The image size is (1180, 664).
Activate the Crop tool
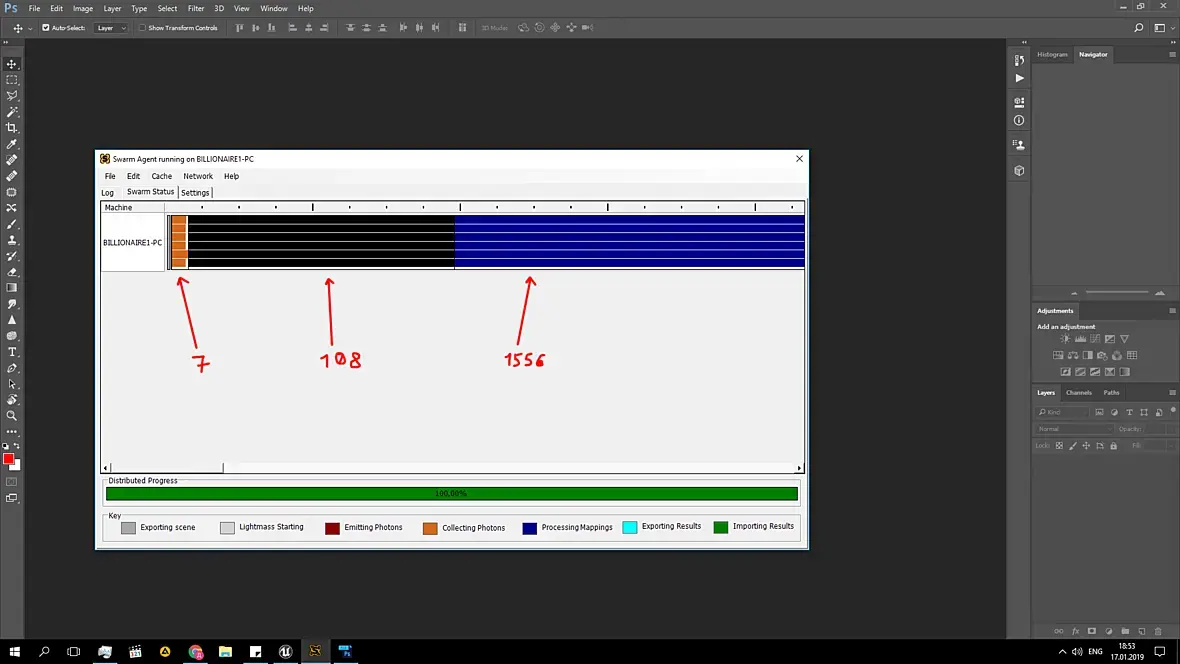[x=12, y=128]
